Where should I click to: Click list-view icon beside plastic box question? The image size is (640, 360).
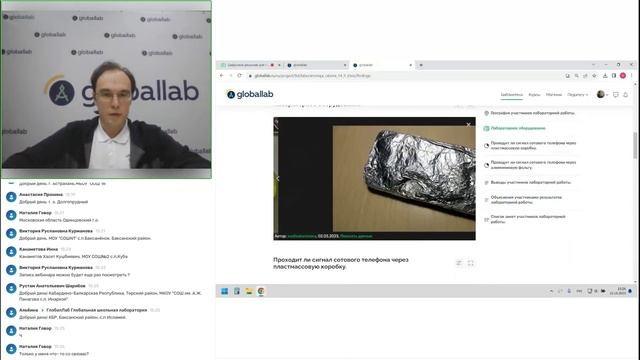tap(459, 263)
